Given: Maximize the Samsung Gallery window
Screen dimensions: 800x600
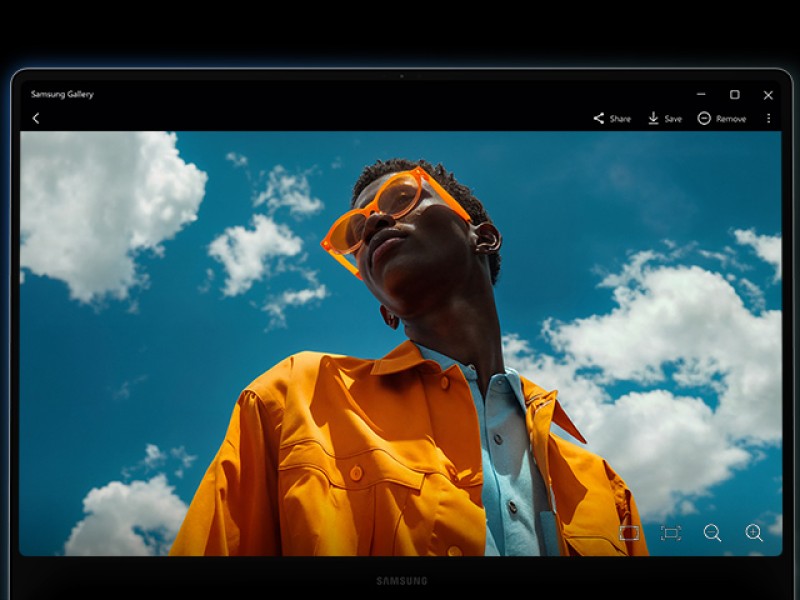Looking at the screenshot, I should (x=734, y=95).
